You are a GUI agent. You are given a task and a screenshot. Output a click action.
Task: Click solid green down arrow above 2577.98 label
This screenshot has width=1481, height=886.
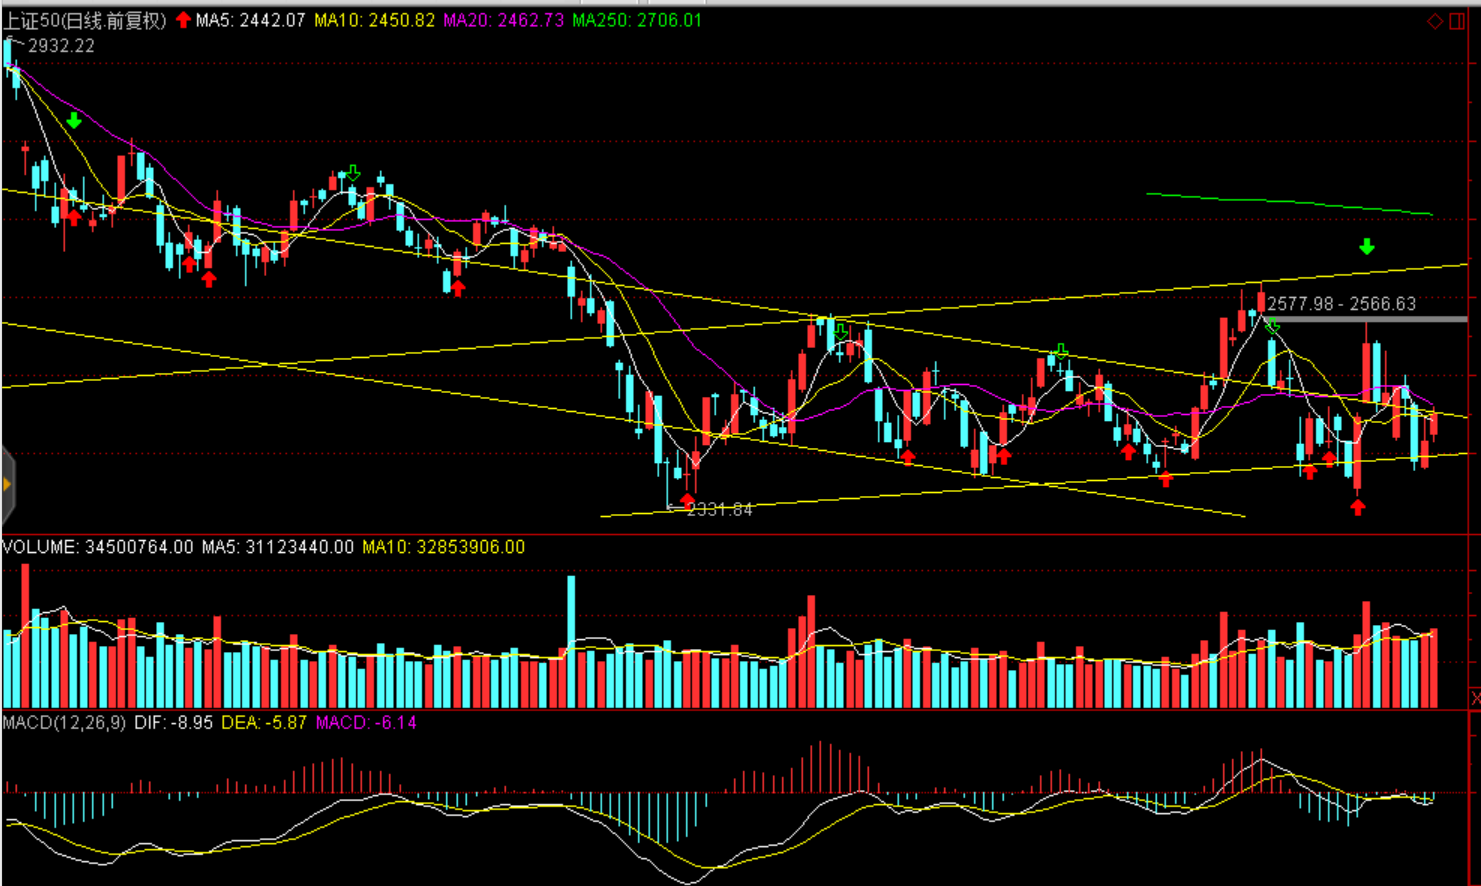click(1367, 246)
